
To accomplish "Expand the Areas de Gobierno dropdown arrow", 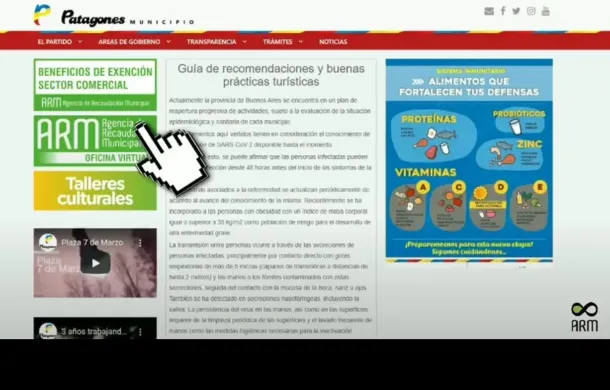I will click(168, 42).
